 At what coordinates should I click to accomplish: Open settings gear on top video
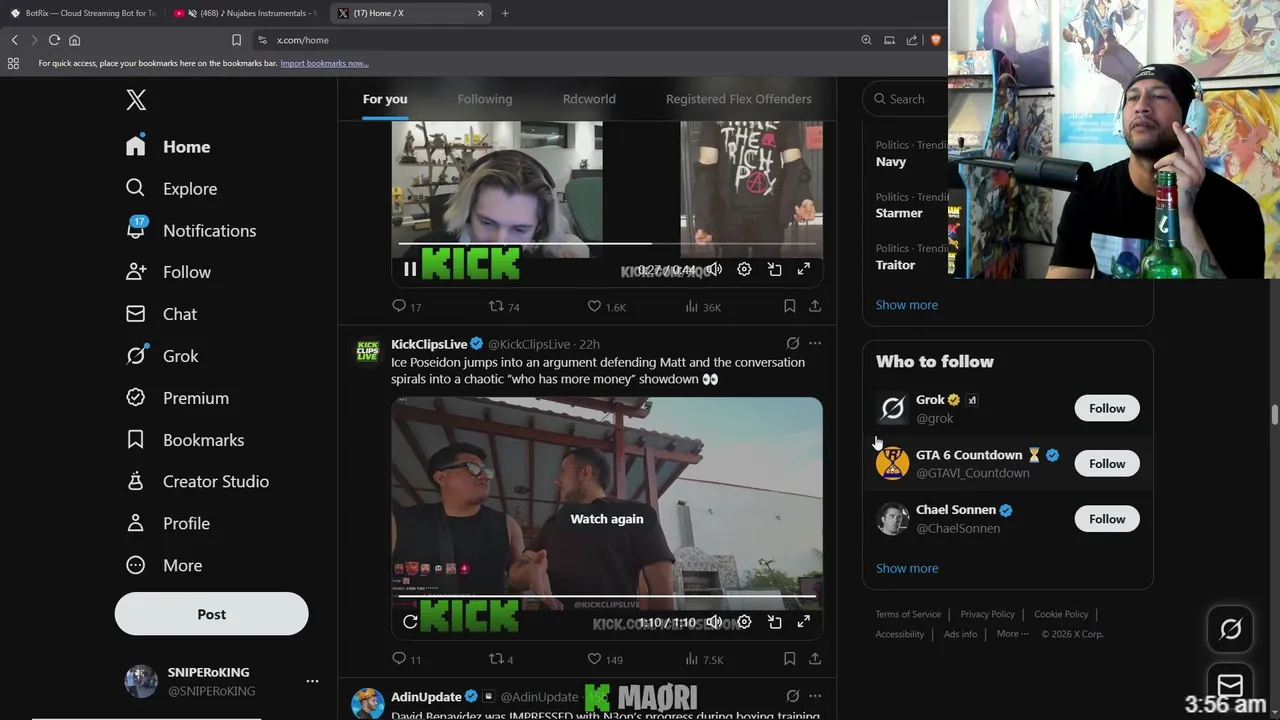tap(744, 269)
